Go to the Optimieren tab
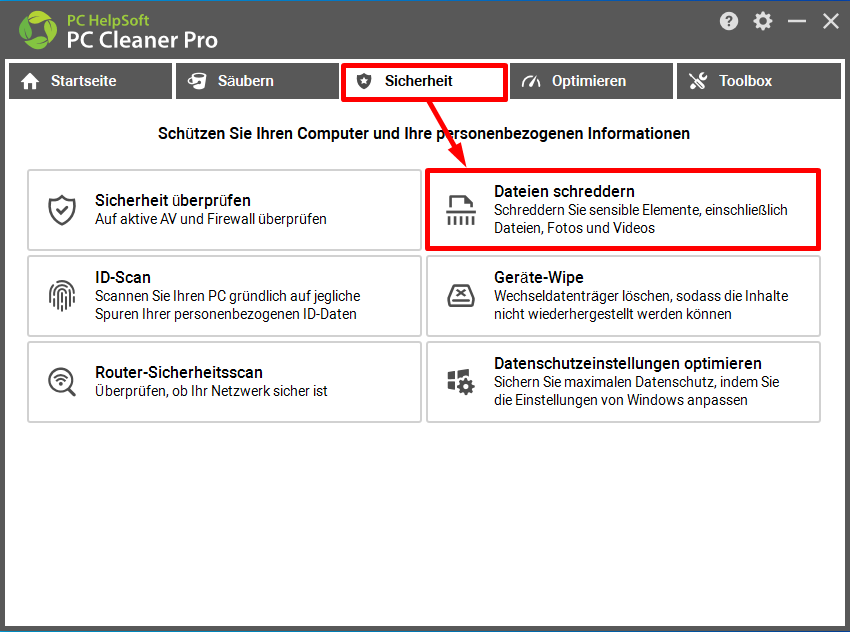This screenshot has width=850, height=632. coord(591,81)
